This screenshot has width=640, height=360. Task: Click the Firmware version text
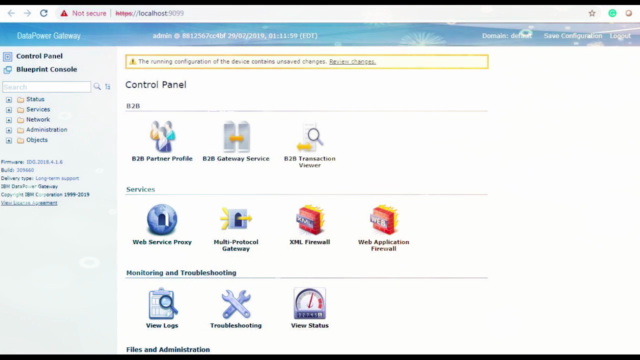point(32,162)
